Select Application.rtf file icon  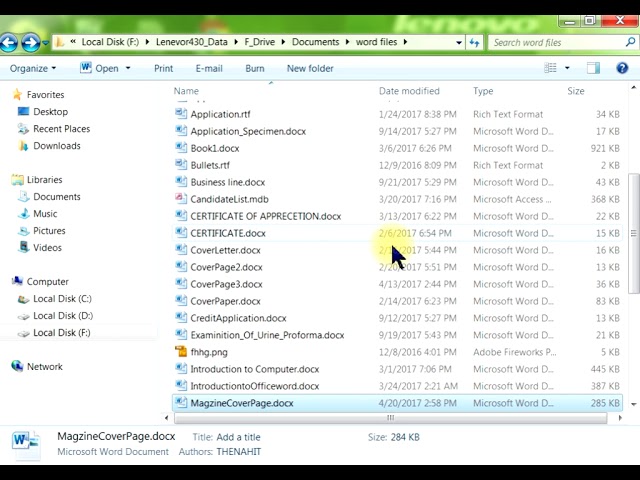[181, 113]
